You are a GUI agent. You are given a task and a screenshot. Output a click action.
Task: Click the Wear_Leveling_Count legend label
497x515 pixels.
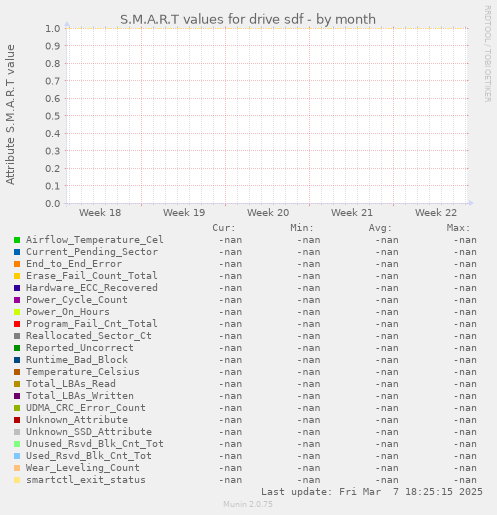tap(83, 468)
